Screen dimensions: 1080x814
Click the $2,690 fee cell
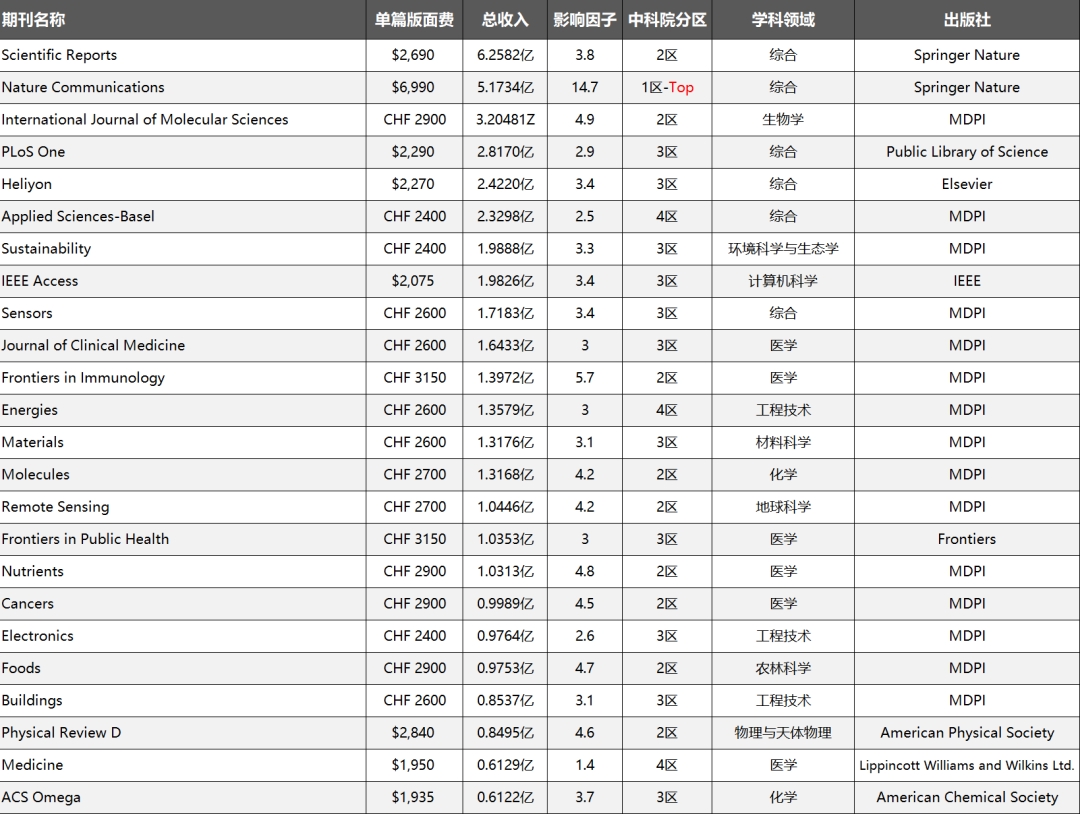pyautogui.click(x=413, y=55)
